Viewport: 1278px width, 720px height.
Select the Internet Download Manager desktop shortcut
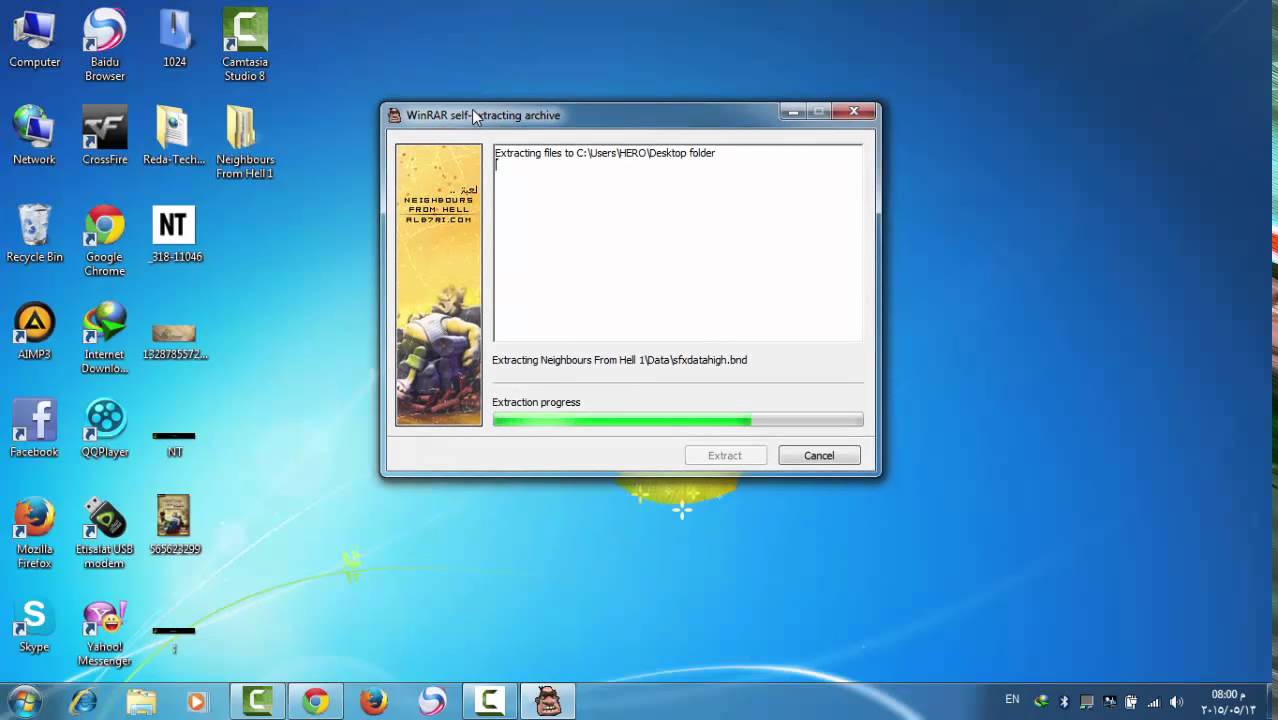pyautogui.click(x=104, y=337)
